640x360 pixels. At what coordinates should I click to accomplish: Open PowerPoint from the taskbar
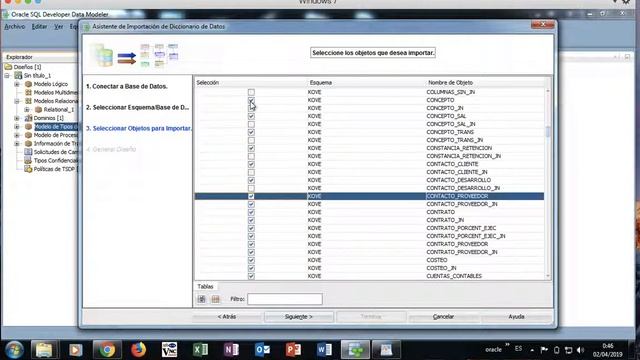[293, 350]
